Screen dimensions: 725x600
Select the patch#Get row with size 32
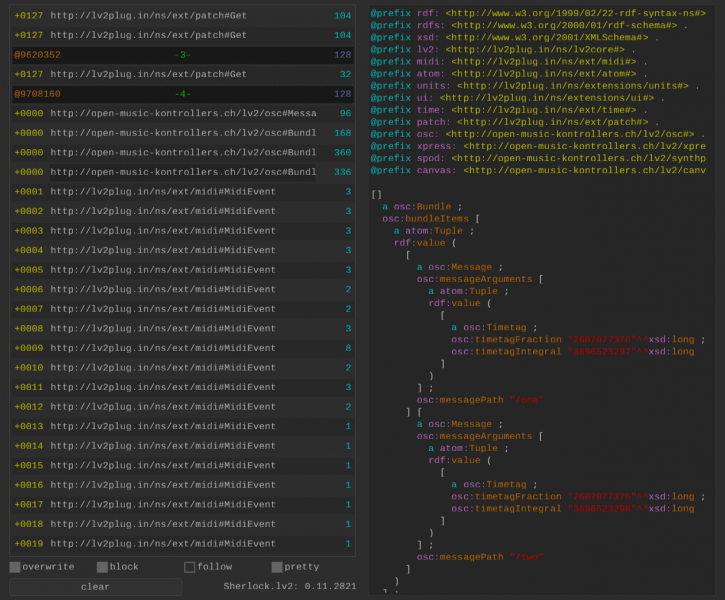(182, 74)
